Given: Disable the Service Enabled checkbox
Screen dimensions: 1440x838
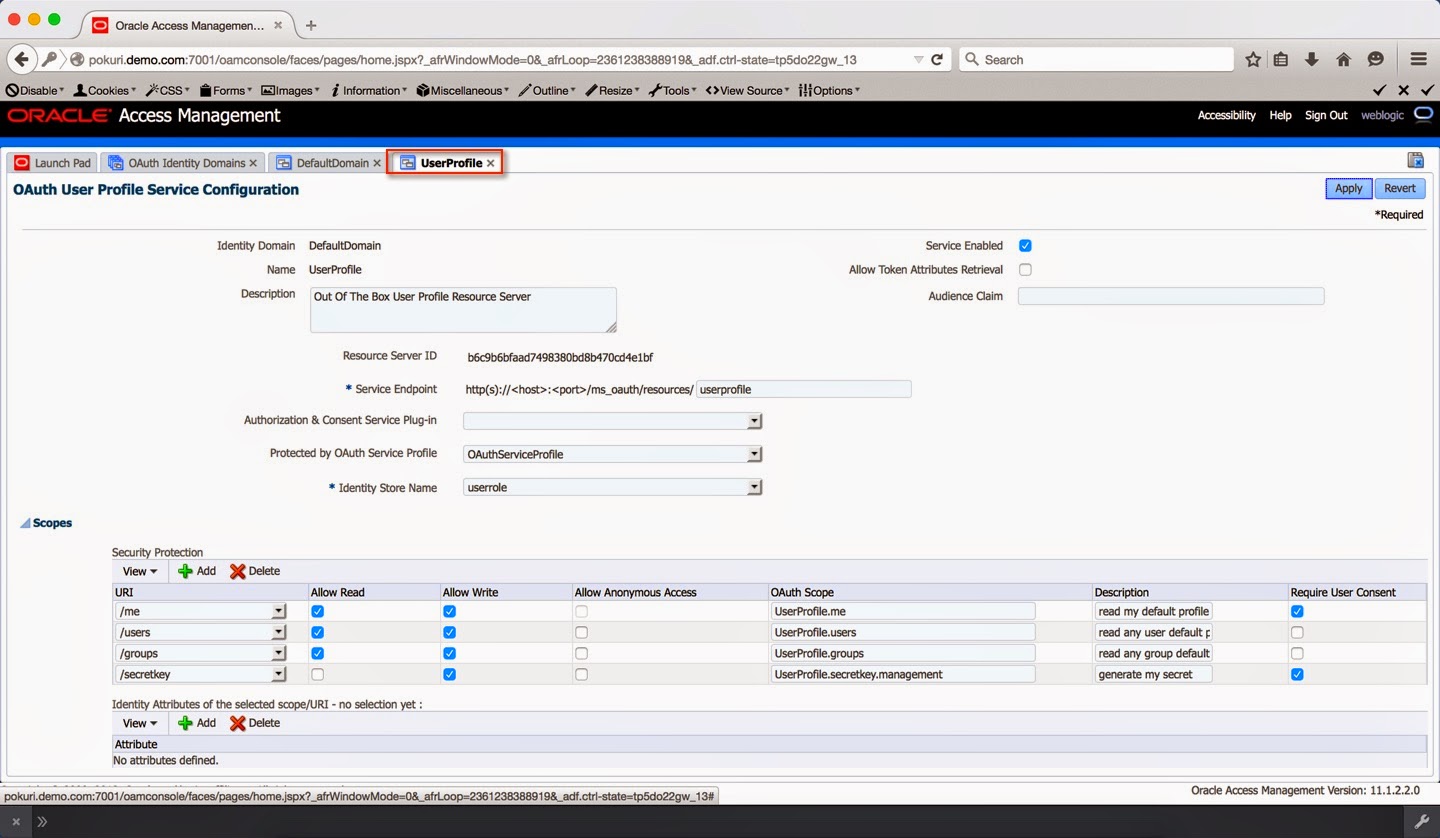Looking at the screenshot, I should pos(1025,245).
